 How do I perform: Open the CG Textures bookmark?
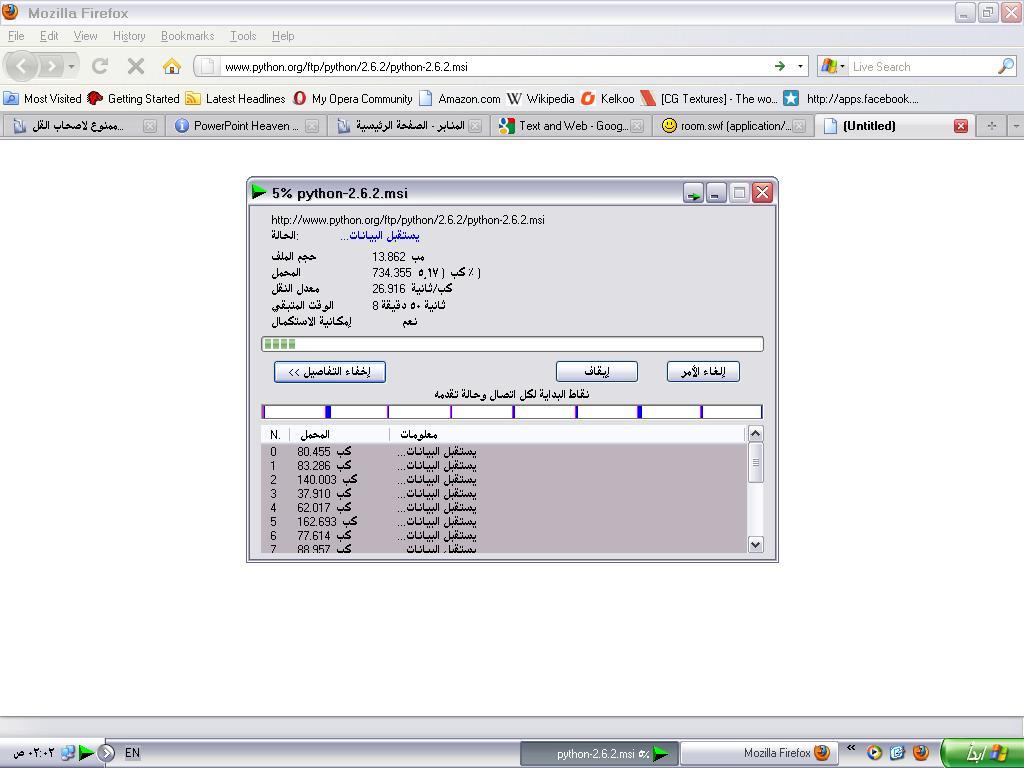pos(709,99)
